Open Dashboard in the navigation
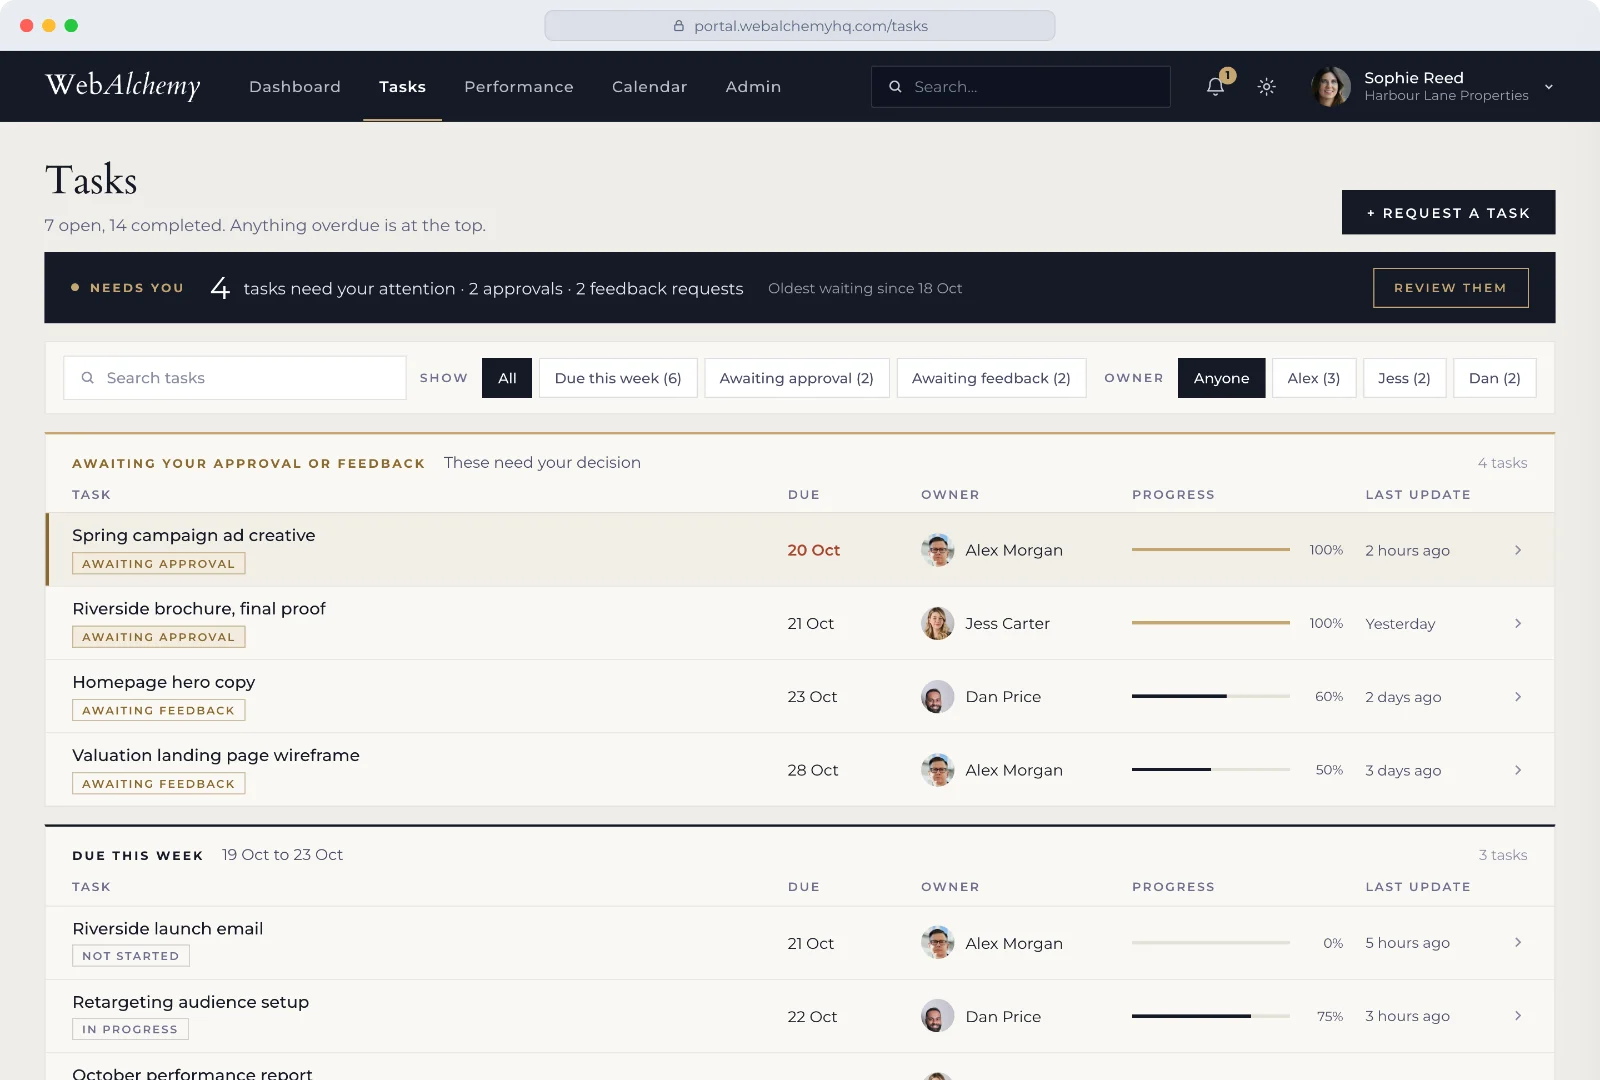The image size is (1600, 1080). pyautogui.click(x=295, y=87)
